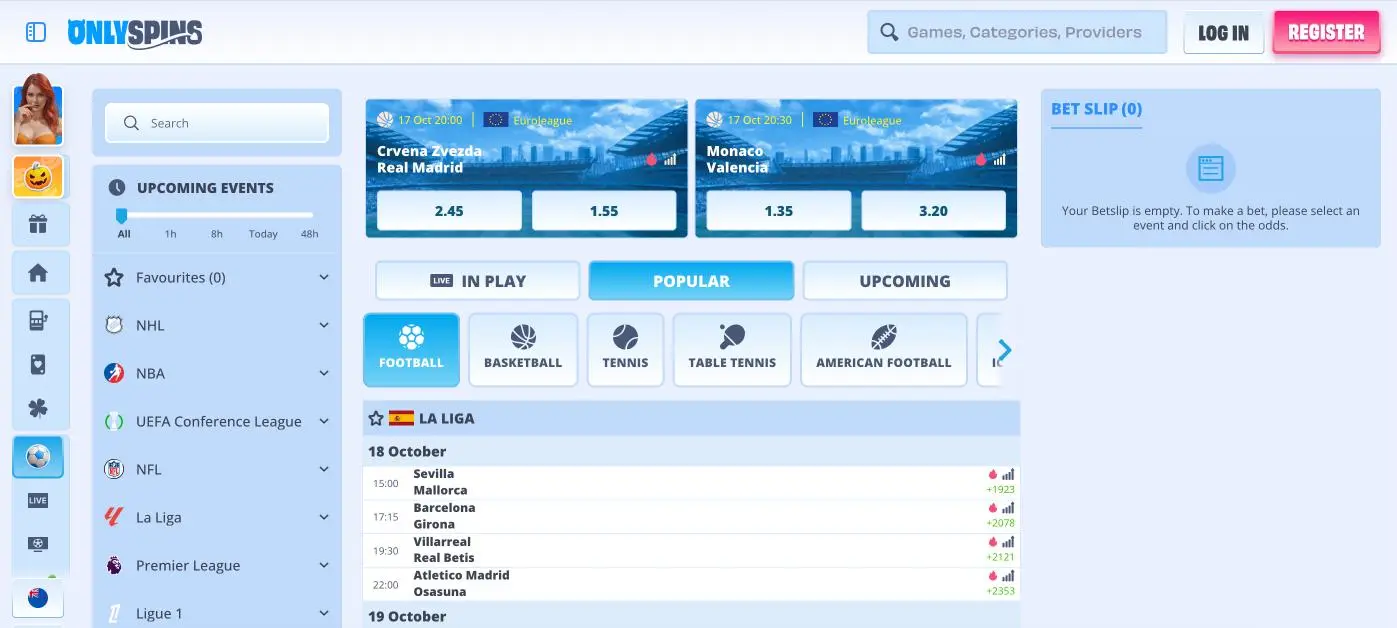Click the search magnifier in sports sidebar
This screenshot has width=1397, height=628.
(131, 122)
